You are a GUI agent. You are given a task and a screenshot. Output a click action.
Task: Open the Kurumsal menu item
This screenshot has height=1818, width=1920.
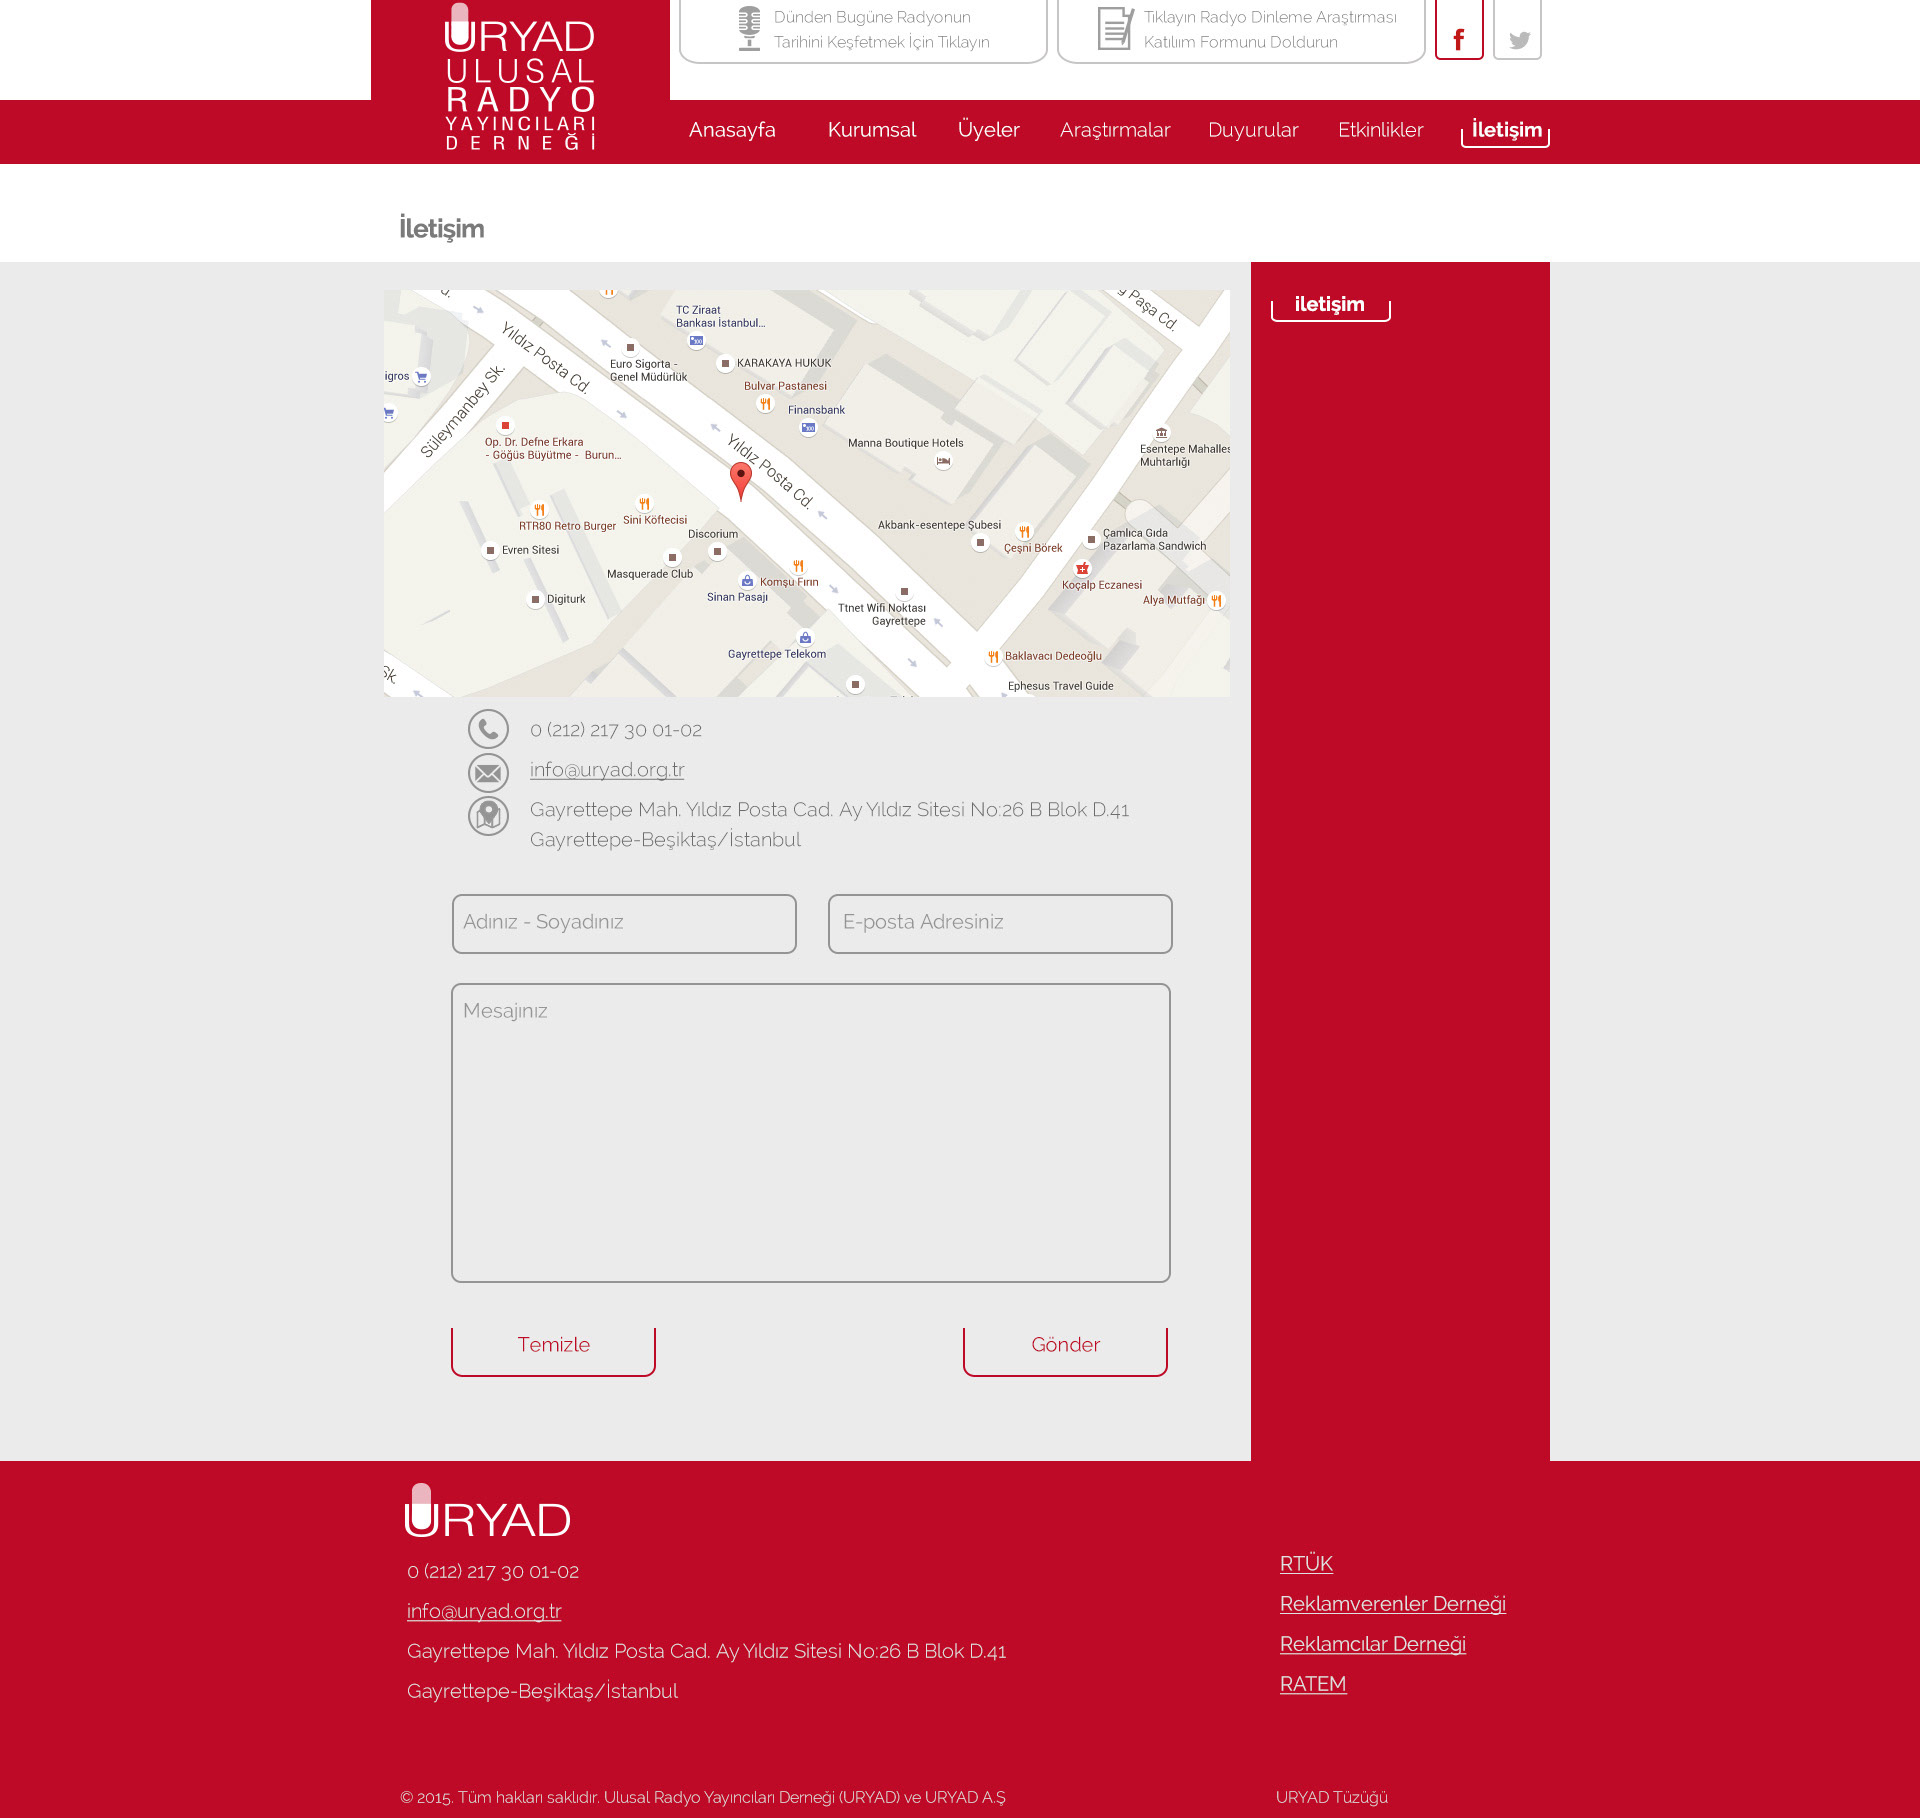point(871,130)
